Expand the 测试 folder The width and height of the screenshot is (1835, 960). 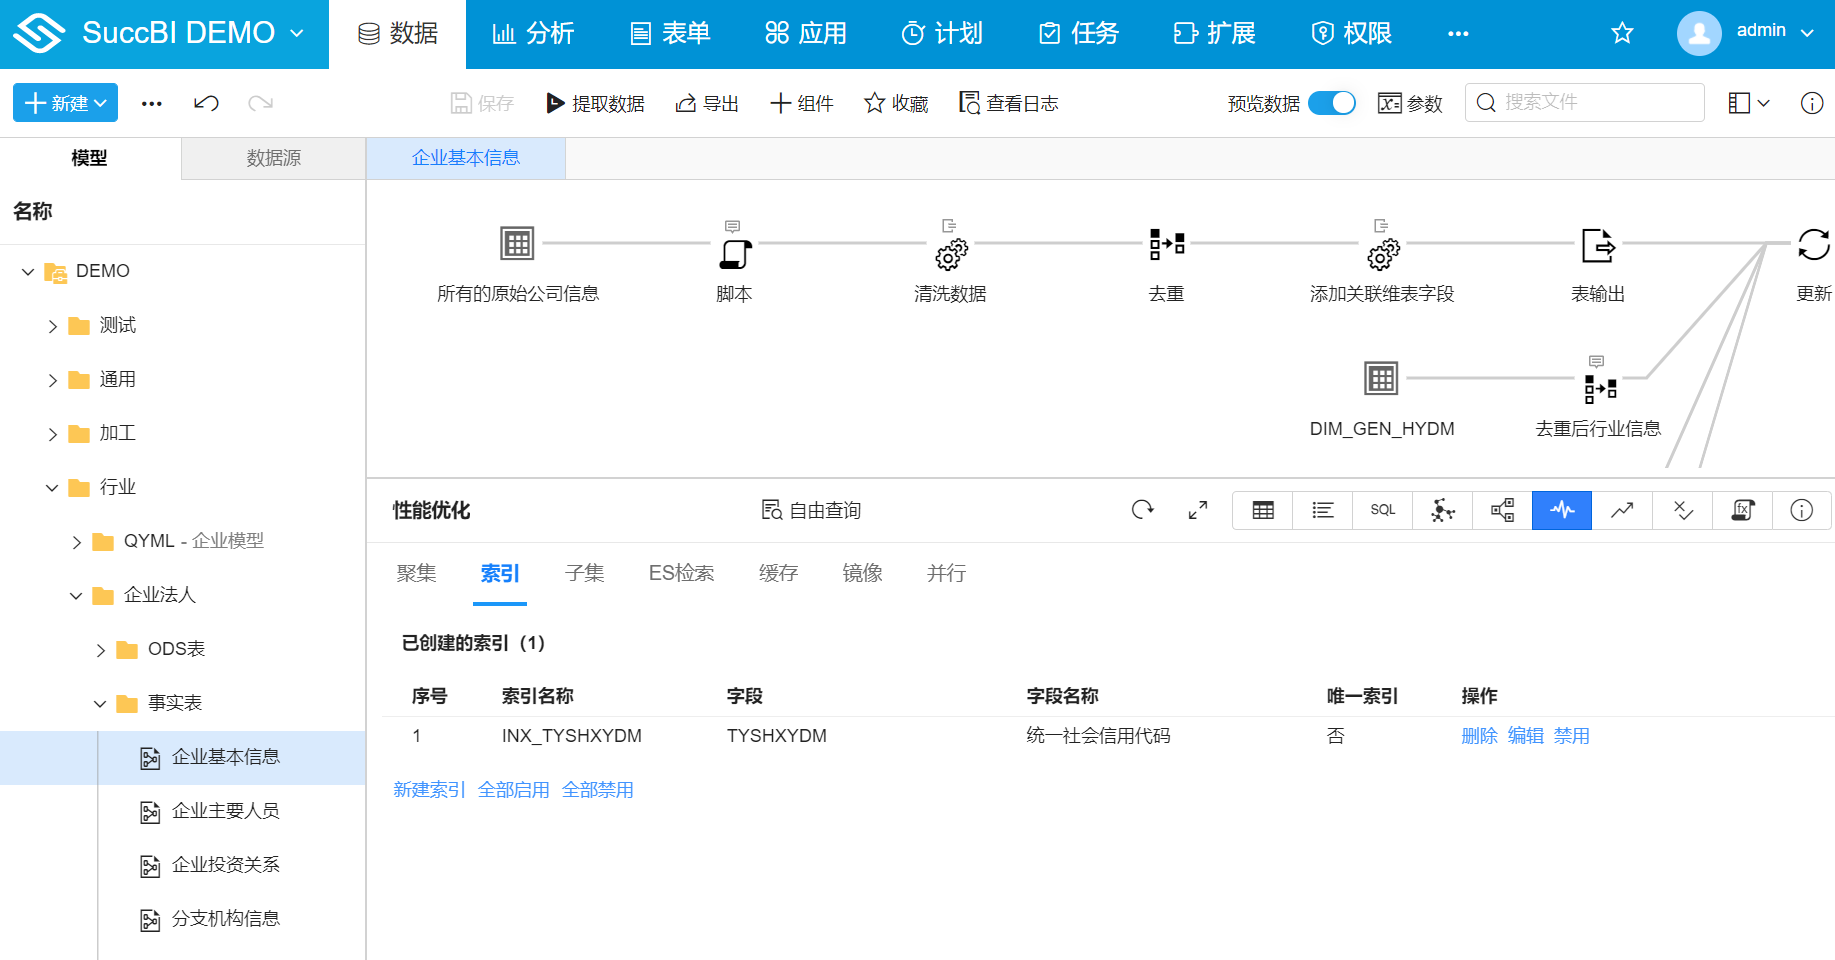(53, 325)
